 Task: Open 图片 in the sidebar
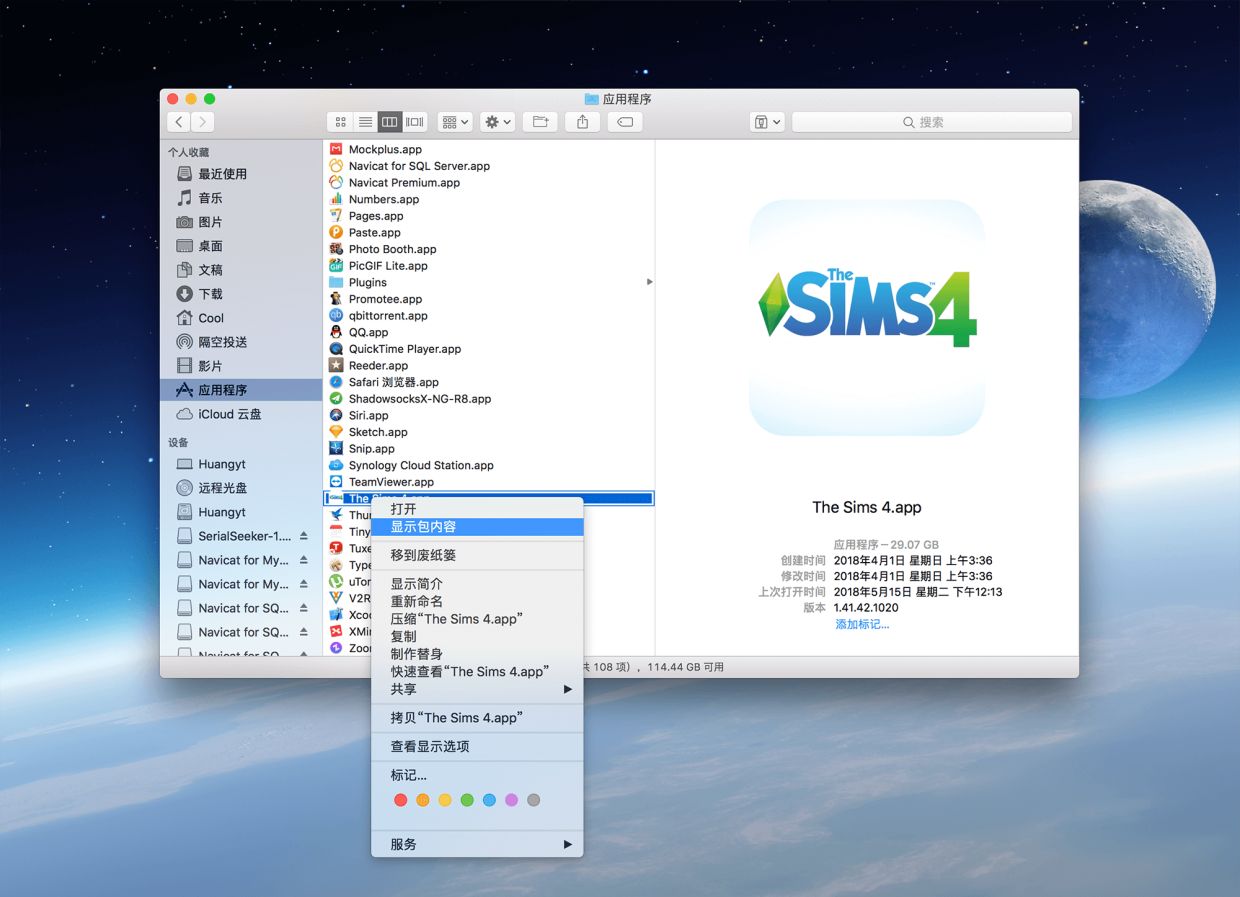(x=240, y=222)
